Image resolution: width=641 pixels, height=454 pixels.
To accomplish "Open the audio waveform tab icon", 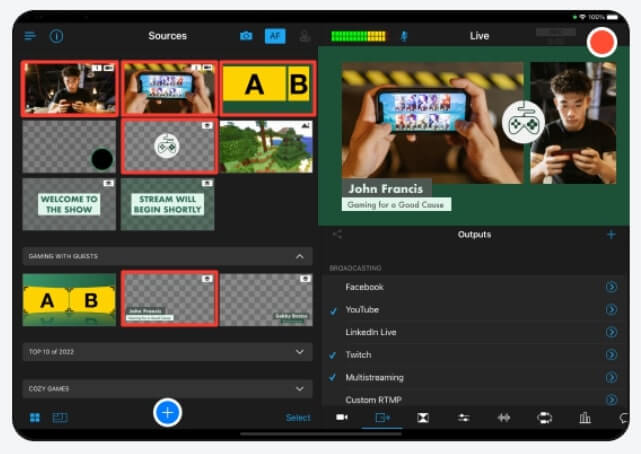I will 504,418.
